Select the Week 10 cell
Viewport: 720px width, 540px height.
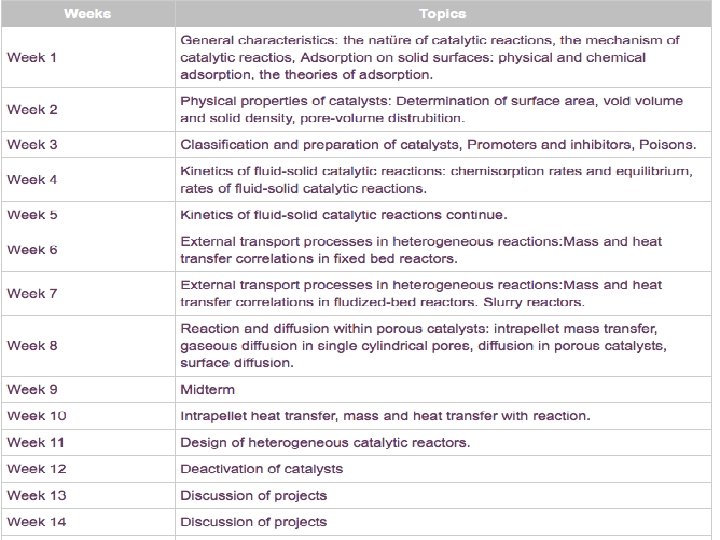(37, 415)
